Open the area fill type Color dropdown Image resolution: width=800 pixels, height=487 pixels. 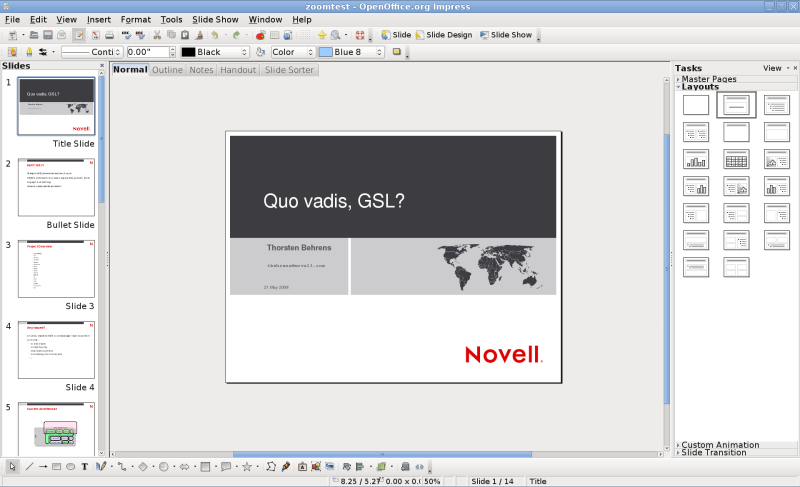[x=292, y=52]
